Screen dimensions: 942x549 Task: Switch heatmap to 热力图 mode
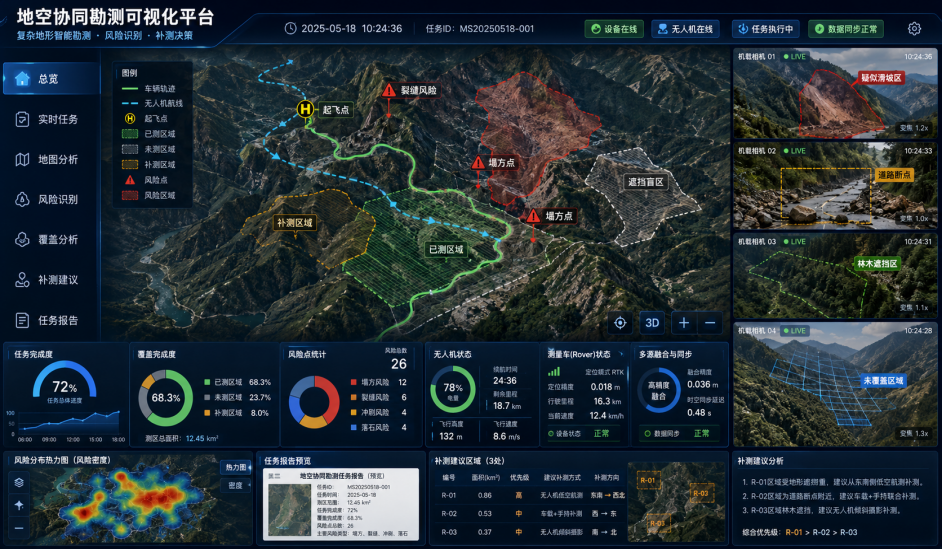coord(237,467)
